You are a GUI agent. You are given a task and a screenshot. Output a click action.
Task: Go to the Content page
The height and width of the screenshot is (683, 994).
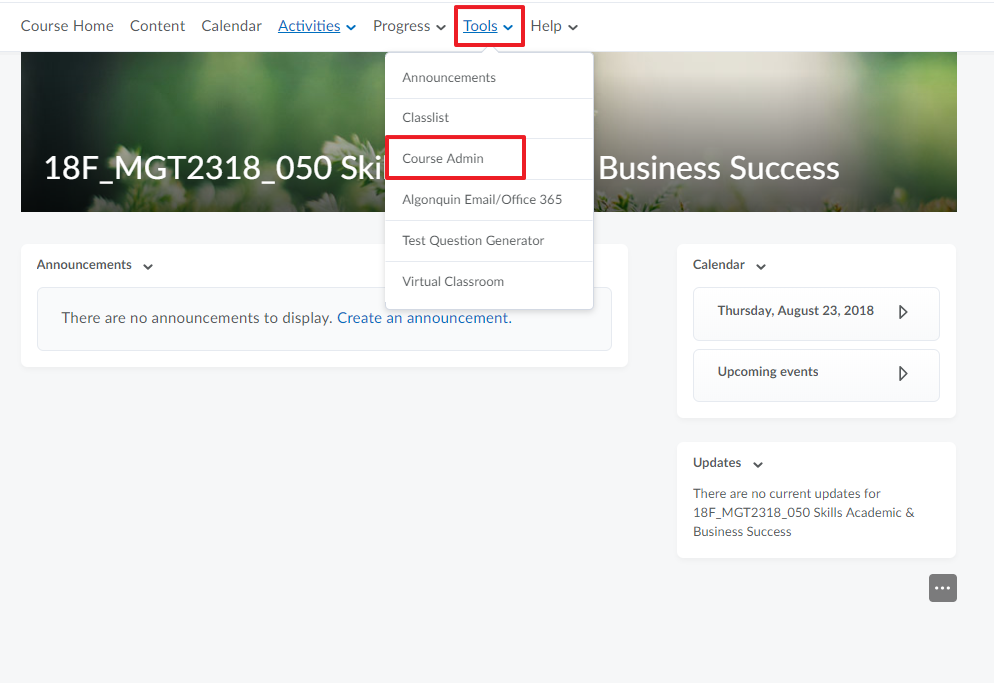(x=157, y=26)
